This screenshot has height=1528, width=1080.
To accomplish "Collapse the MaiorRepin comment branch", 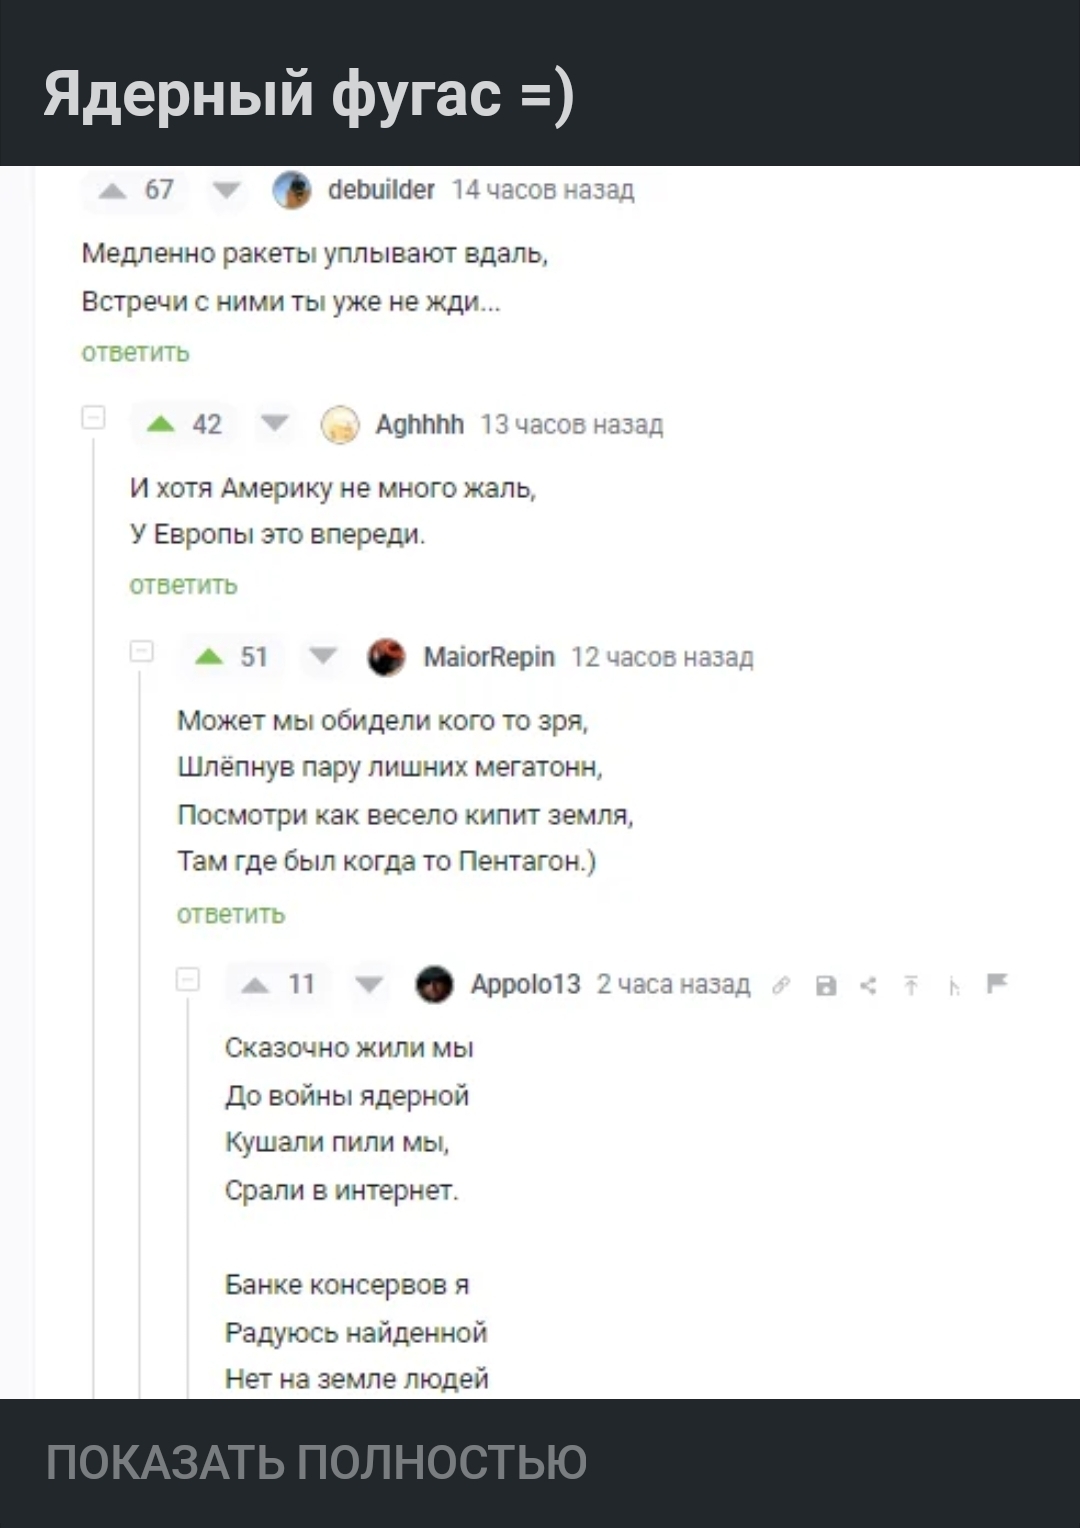I will pyautogui.click(x=141, y=652).
